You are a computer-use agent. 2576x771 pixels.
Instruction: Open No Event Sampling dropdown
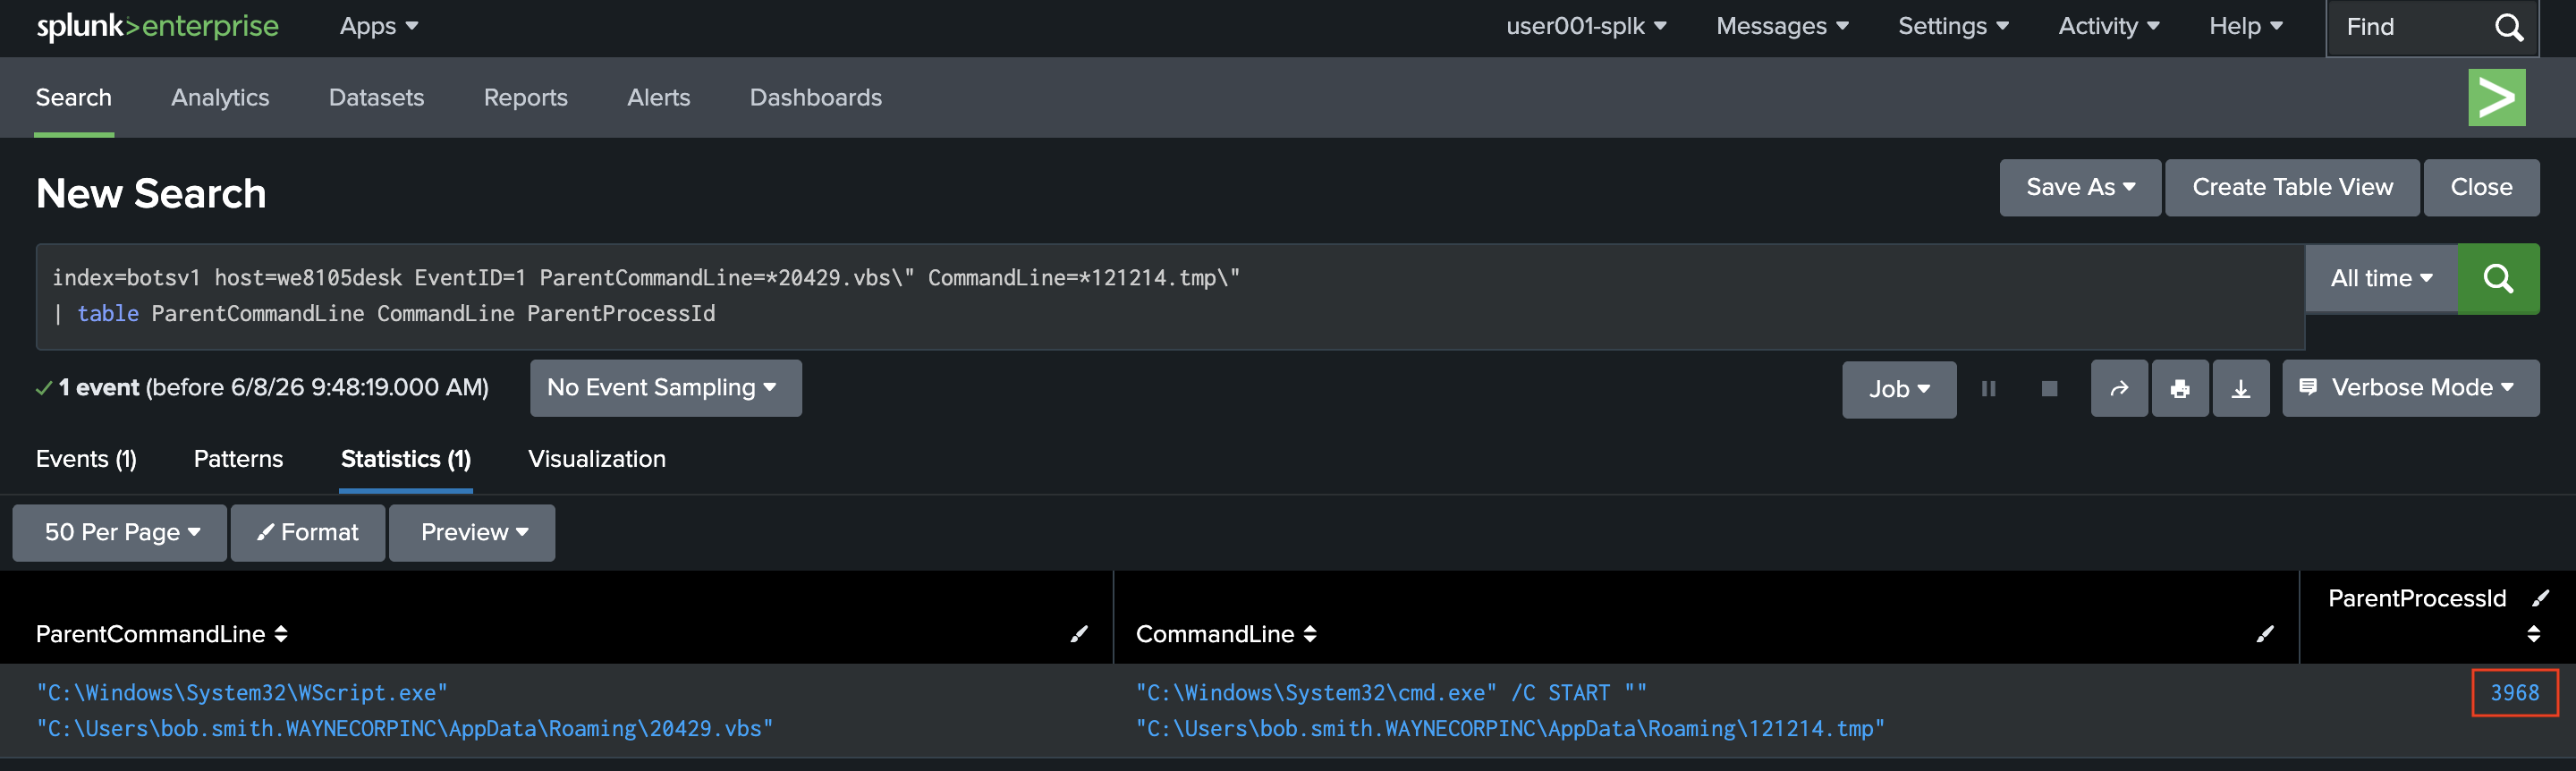click(665, 388)
